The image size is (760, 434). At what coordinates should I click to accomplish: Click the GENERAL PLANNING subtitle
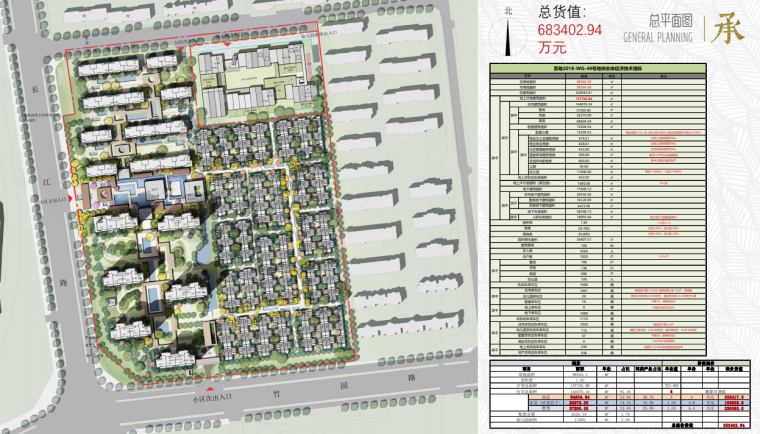[658, 37]
